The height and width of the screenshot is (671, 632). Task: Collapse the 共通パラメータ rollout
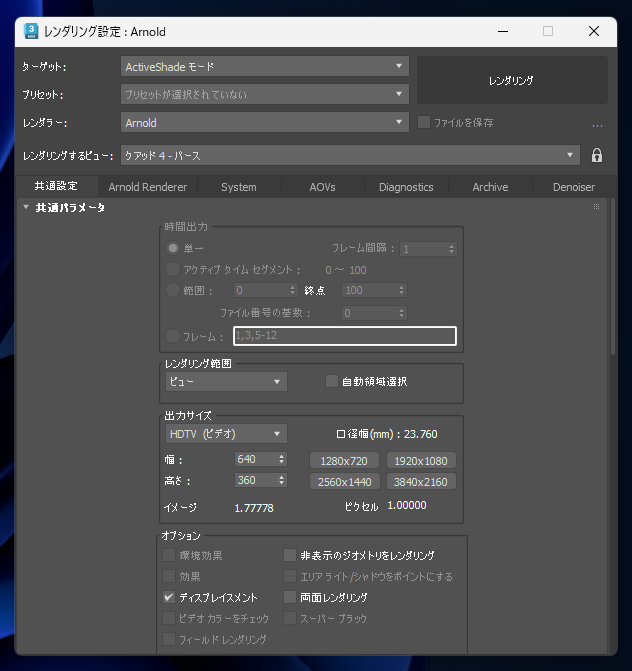click(26, 207)
